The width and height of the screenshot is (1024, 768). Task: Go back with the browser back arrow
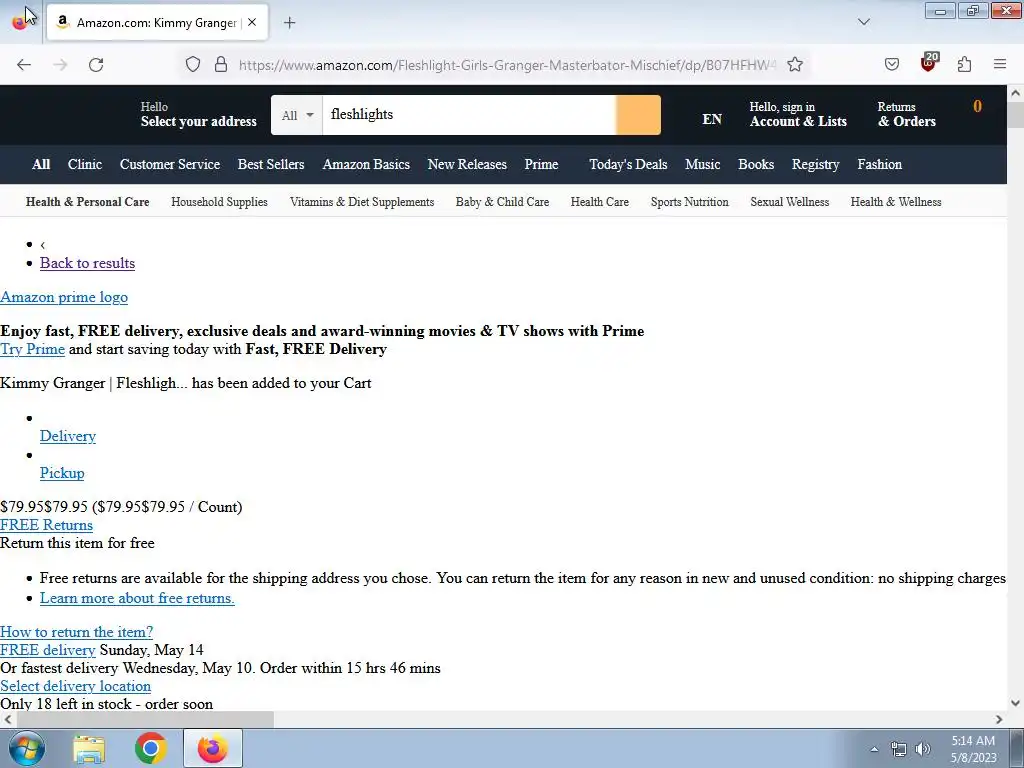click(24, 65)
